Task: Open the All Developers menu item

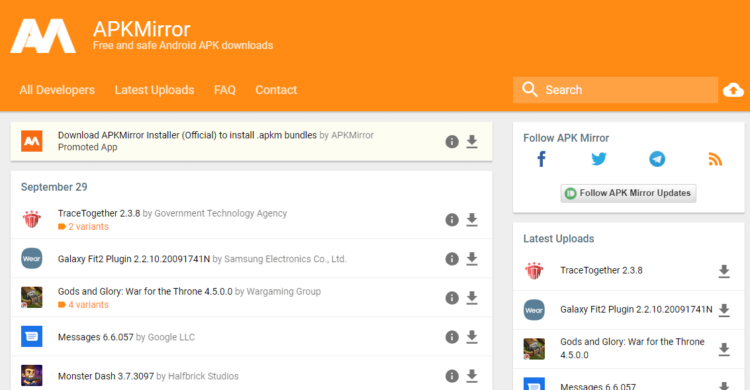Action: coord(57,90)
